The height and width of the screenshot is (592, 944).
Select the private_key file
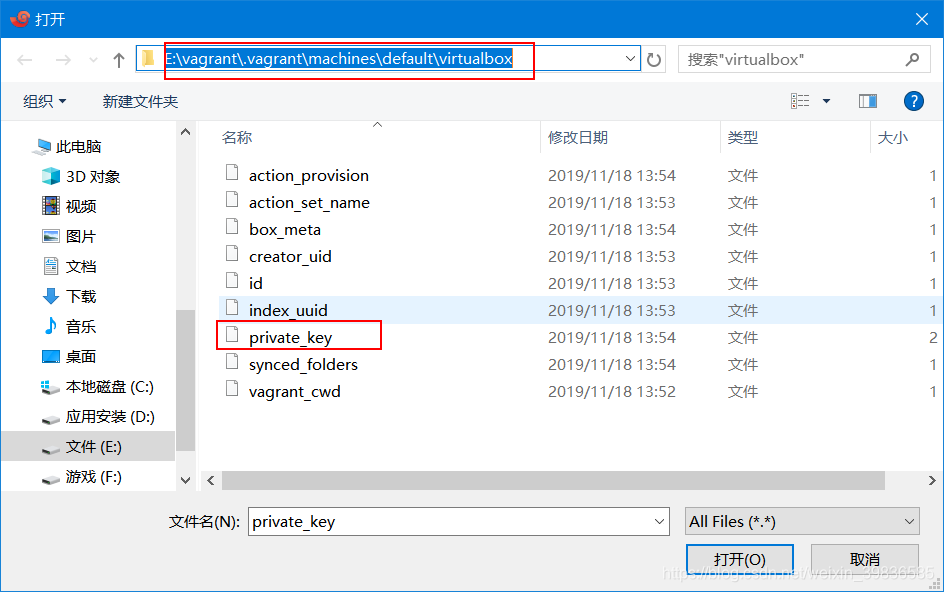tap(291, 338)
